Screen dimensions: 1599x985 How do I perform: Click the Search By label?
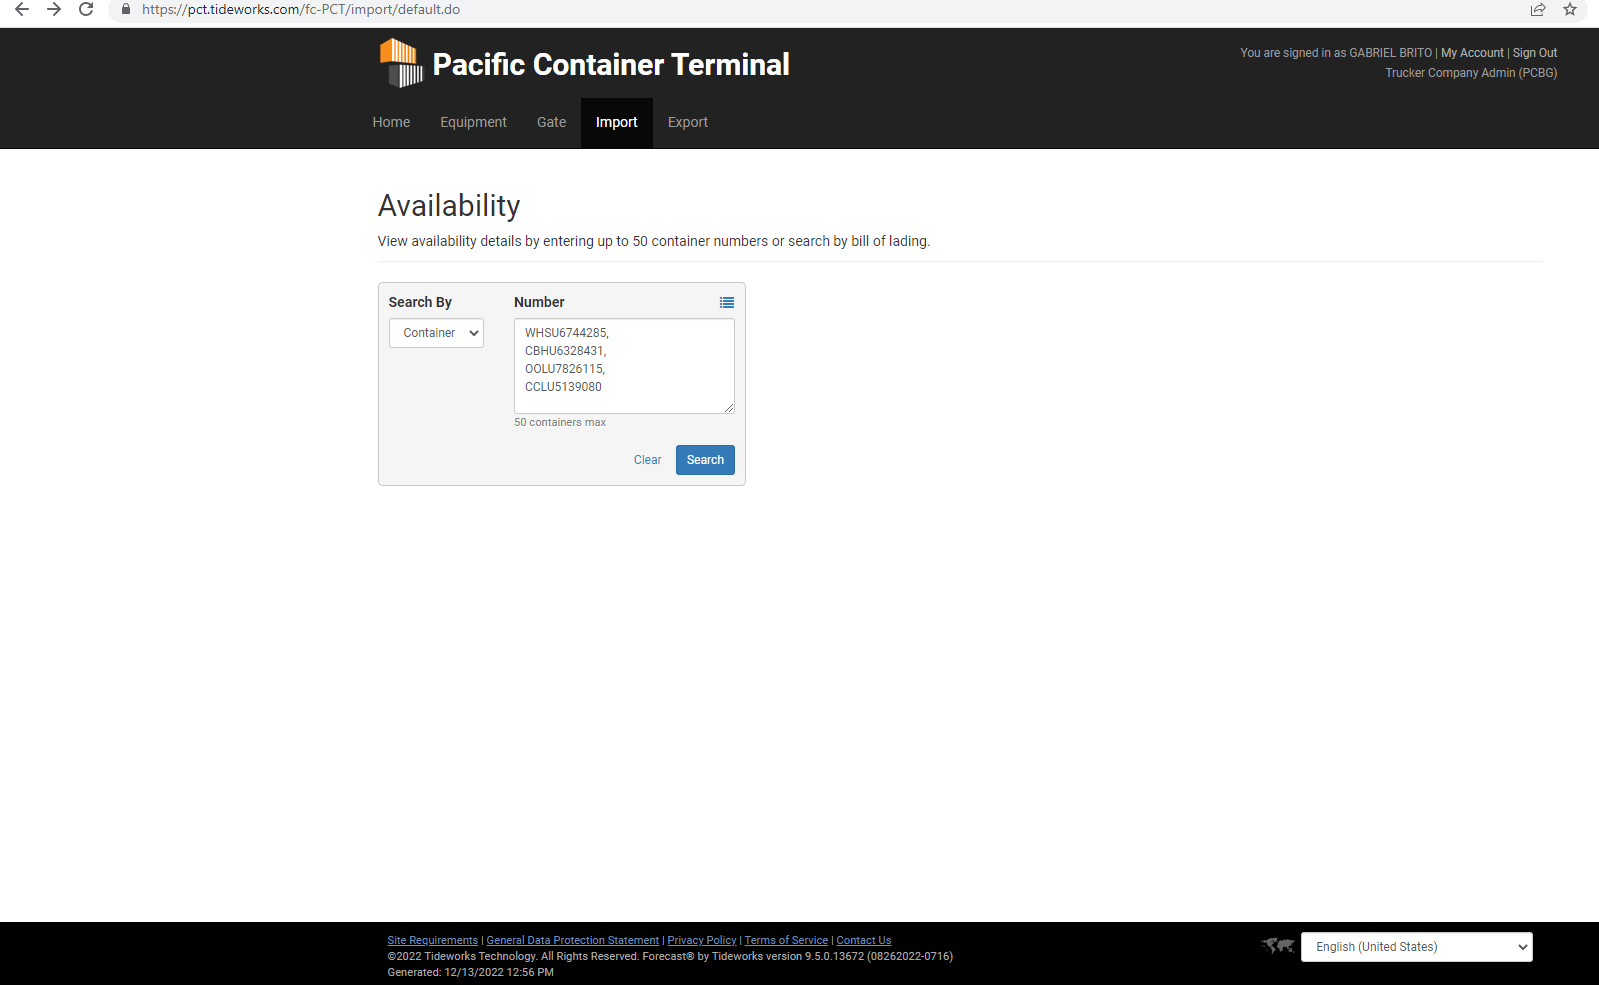(420, 302)
